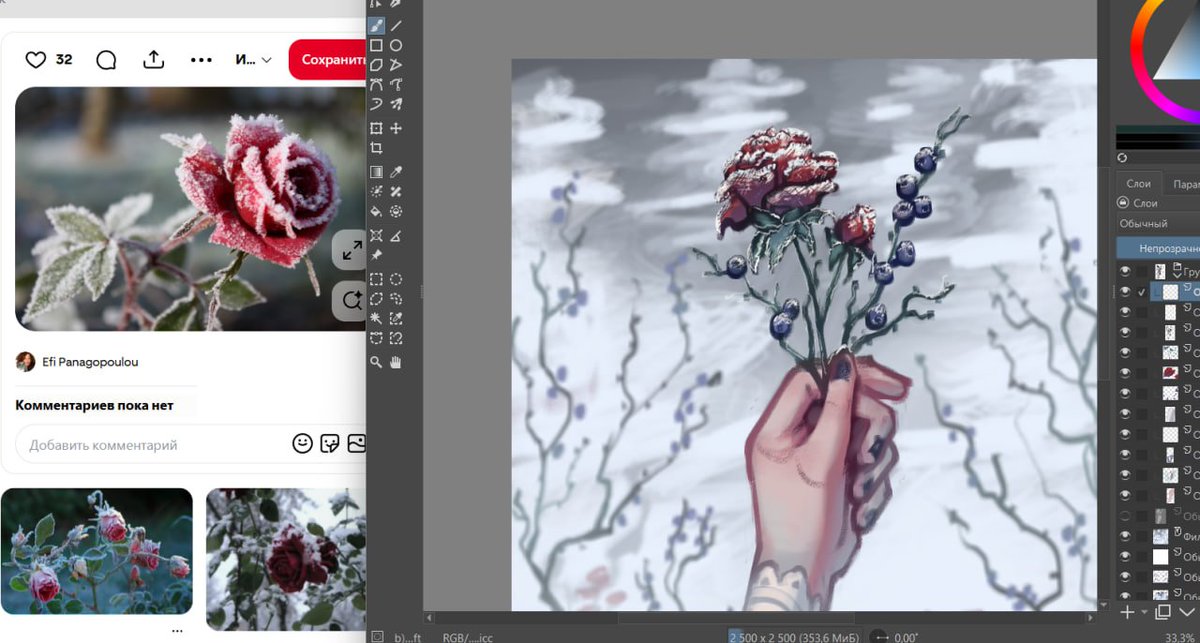Select the Measure tool

pyautogui.click(x=396, y=236)
